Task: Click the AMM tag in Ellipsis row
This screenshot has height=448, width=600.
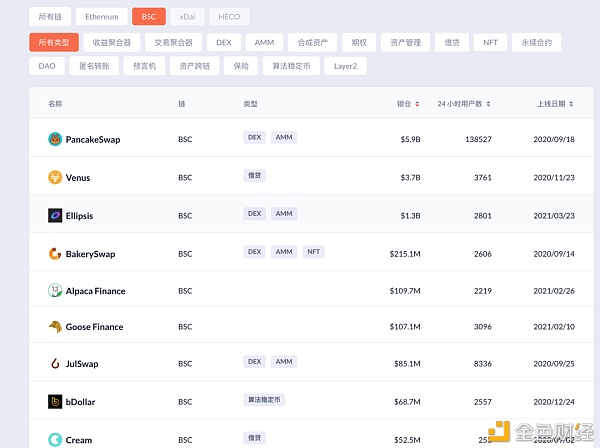Action: (284, 213)
